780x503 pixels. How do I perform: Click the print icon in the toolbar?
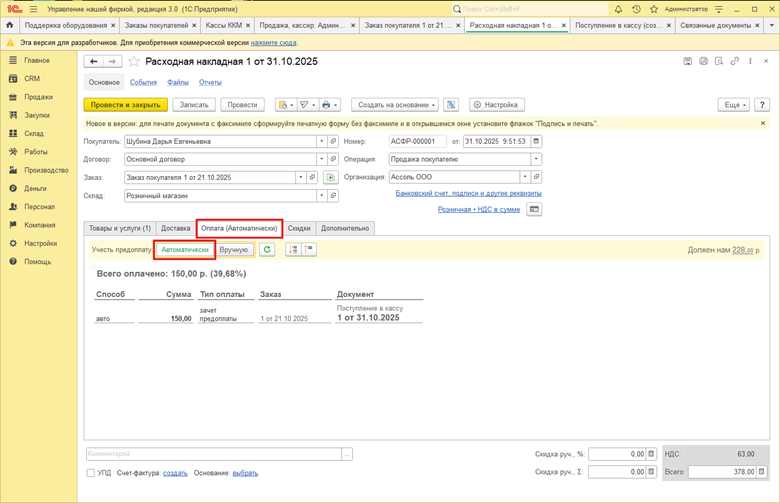click(328, 104)
